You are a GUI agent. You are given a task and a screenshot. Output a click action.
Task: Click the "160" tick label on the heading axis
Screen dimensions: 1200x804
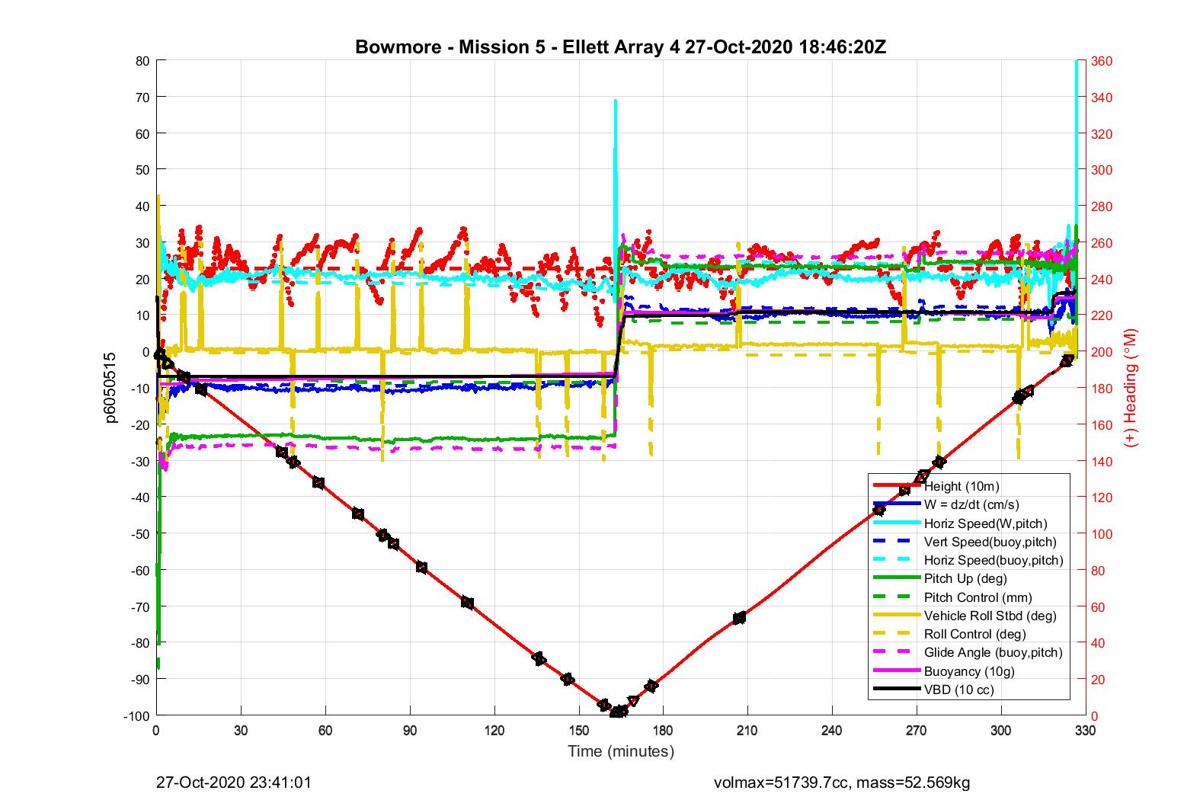(1102, 425)
